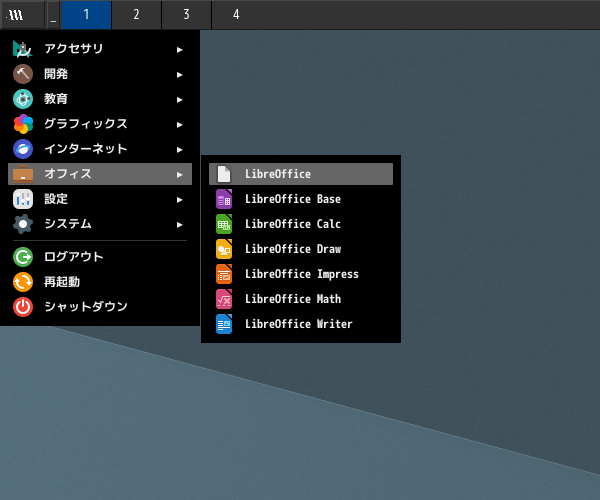The height and width of the screenshot is (500, 600).
Task: Click the purple LibreOffice Base icon
Action: click(x=224, y=199)
